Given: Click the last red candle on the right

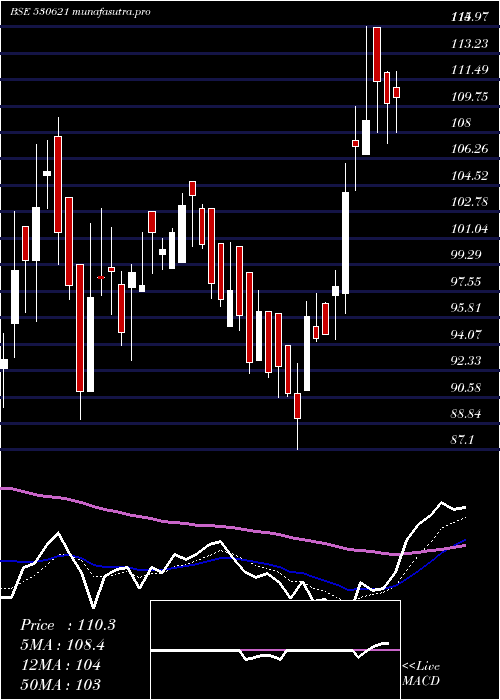Looking at the screenshot, I should [396, 92].
